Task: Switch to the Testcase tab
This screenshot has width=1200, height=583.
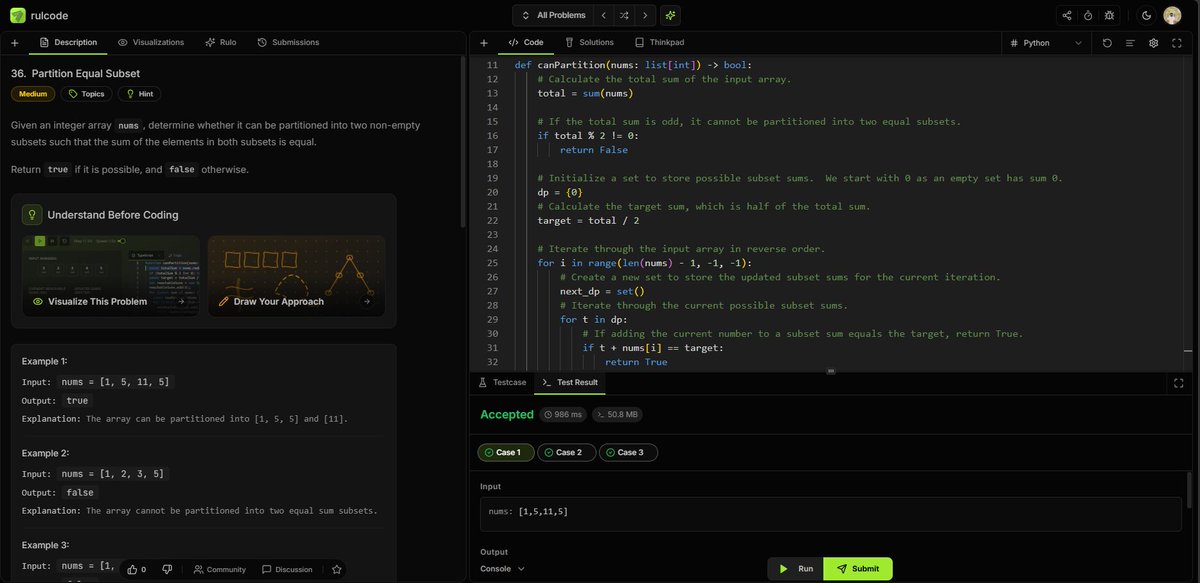Action: pos(502,382)
